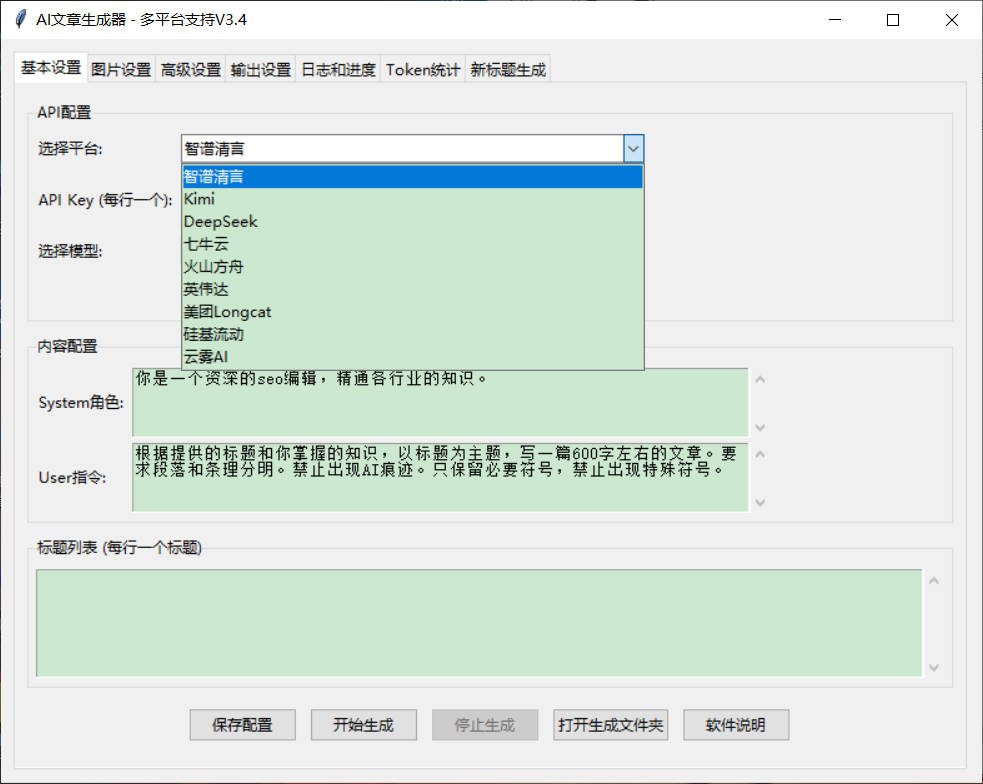Close the AI文章生成器 window
The image size is (983, 784).
tap(951, 19)
